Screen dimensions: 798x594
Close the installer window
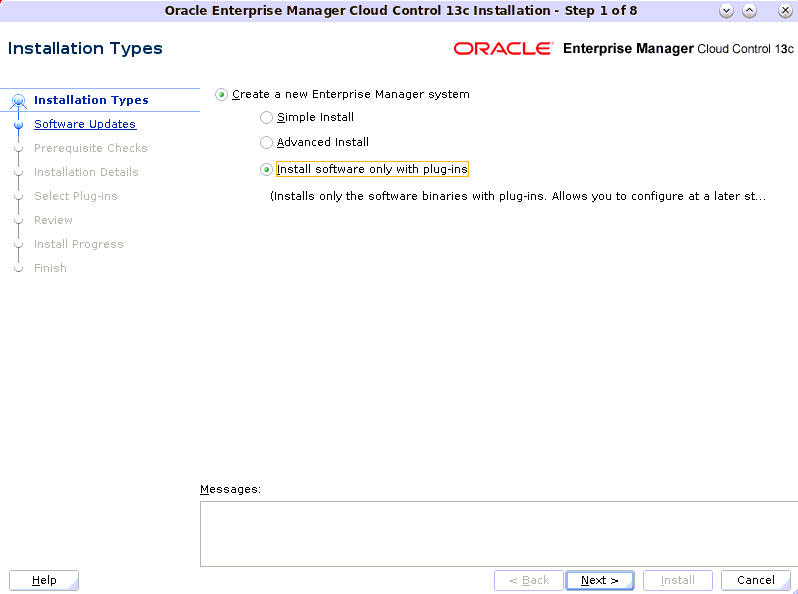click(x=785, y=11)
